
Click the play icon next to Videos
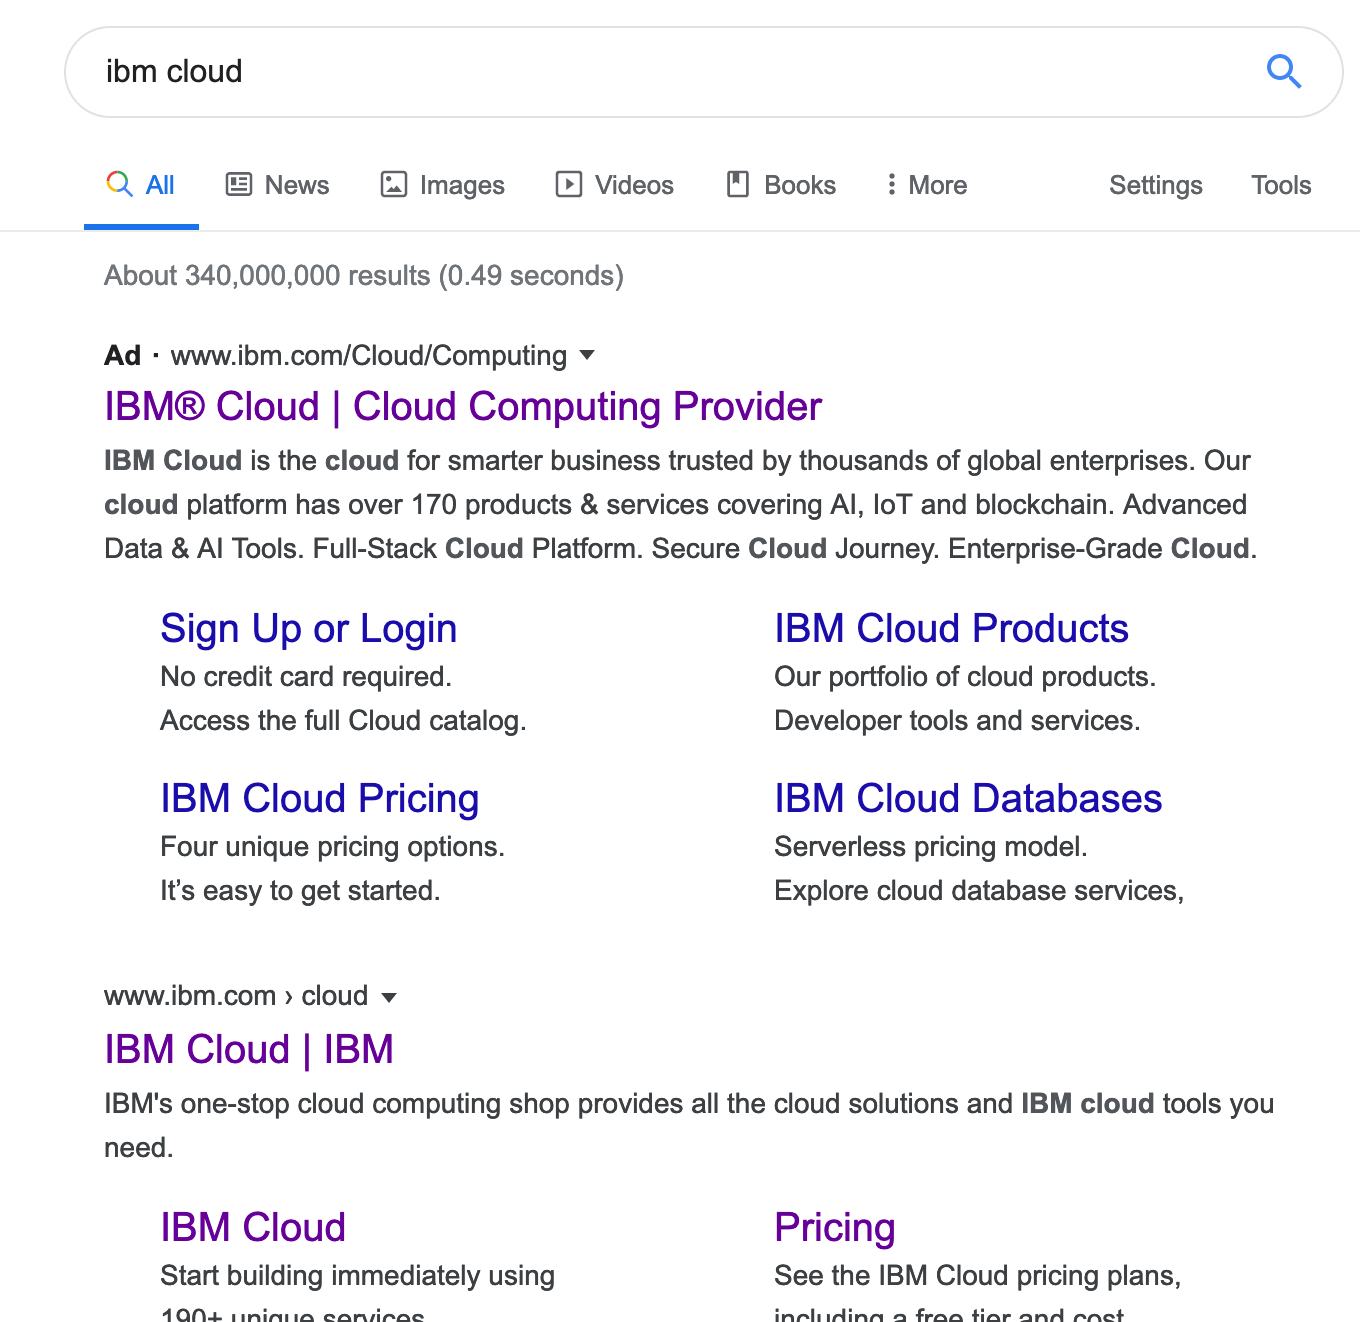pyautogui.click(x=569, y=184)
